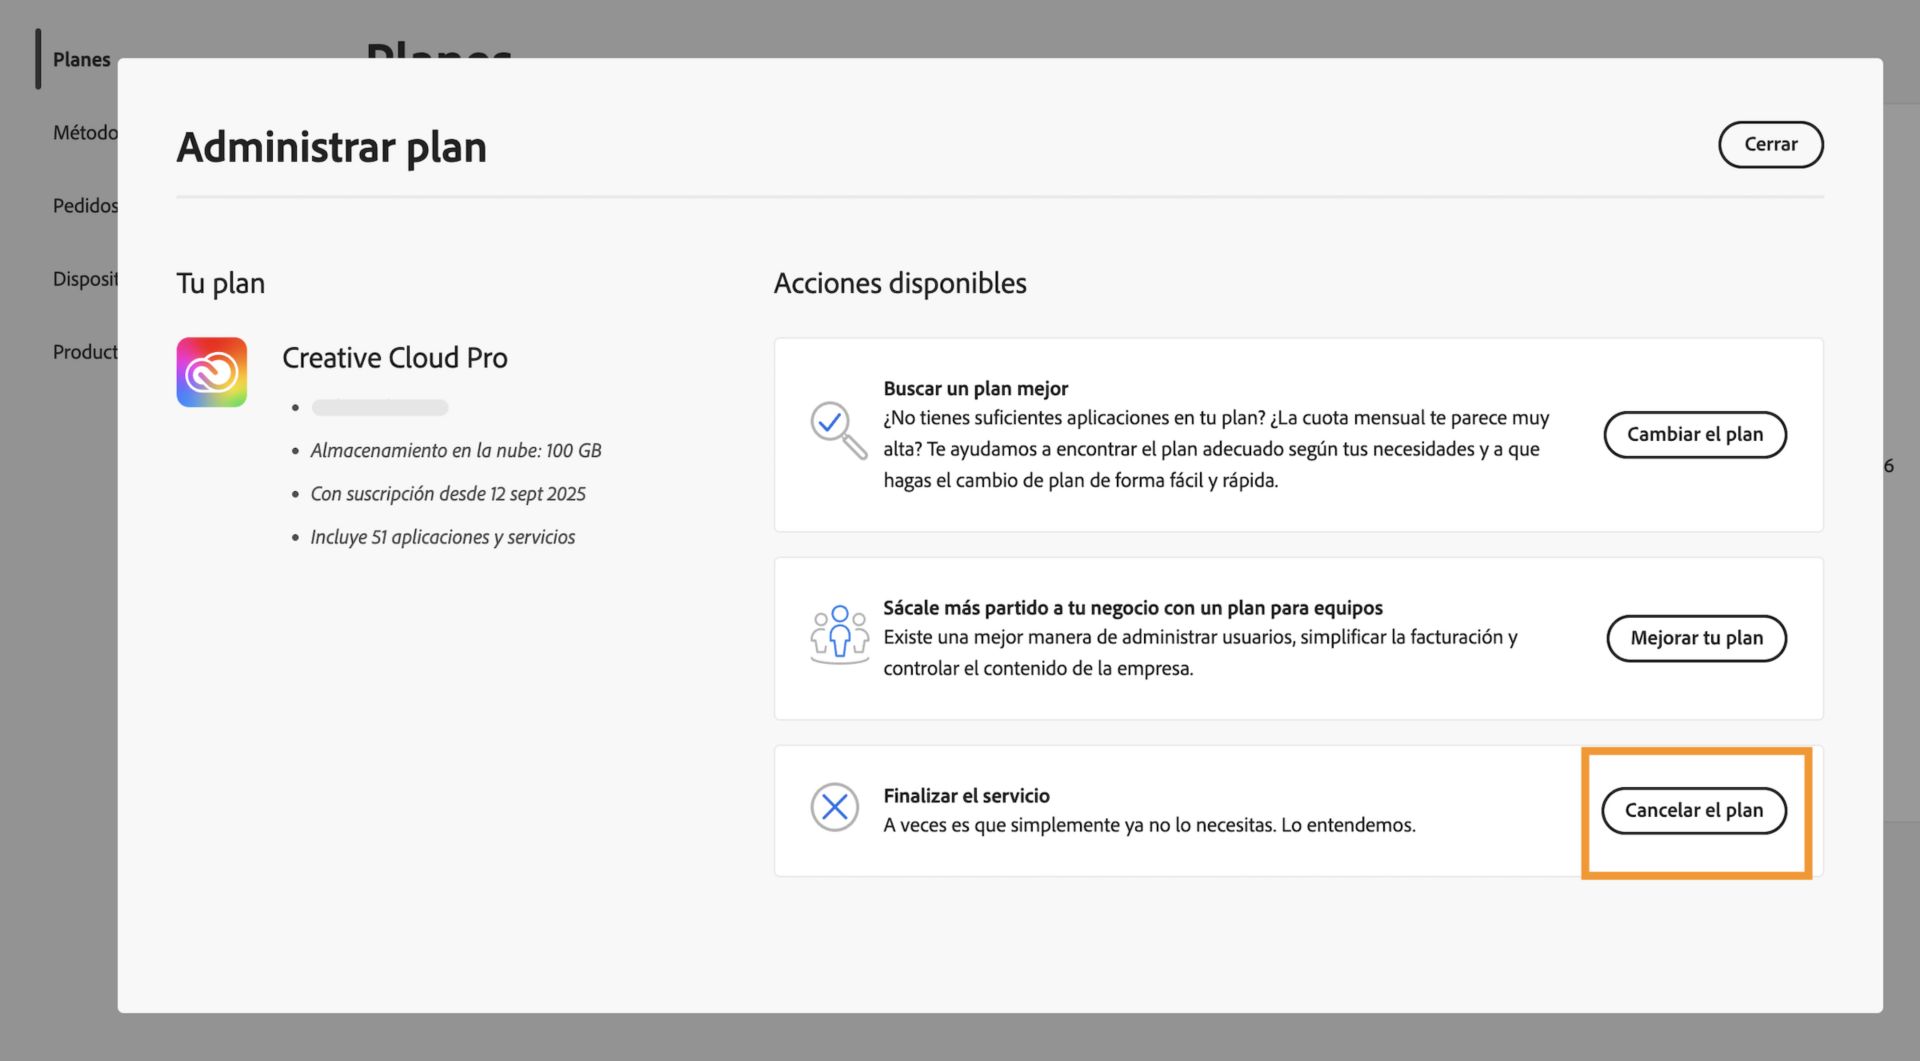Screen dimensions: 1920x1061
Task: Click the Cambiar el plan button
Action: click(x=1694, y=435)
